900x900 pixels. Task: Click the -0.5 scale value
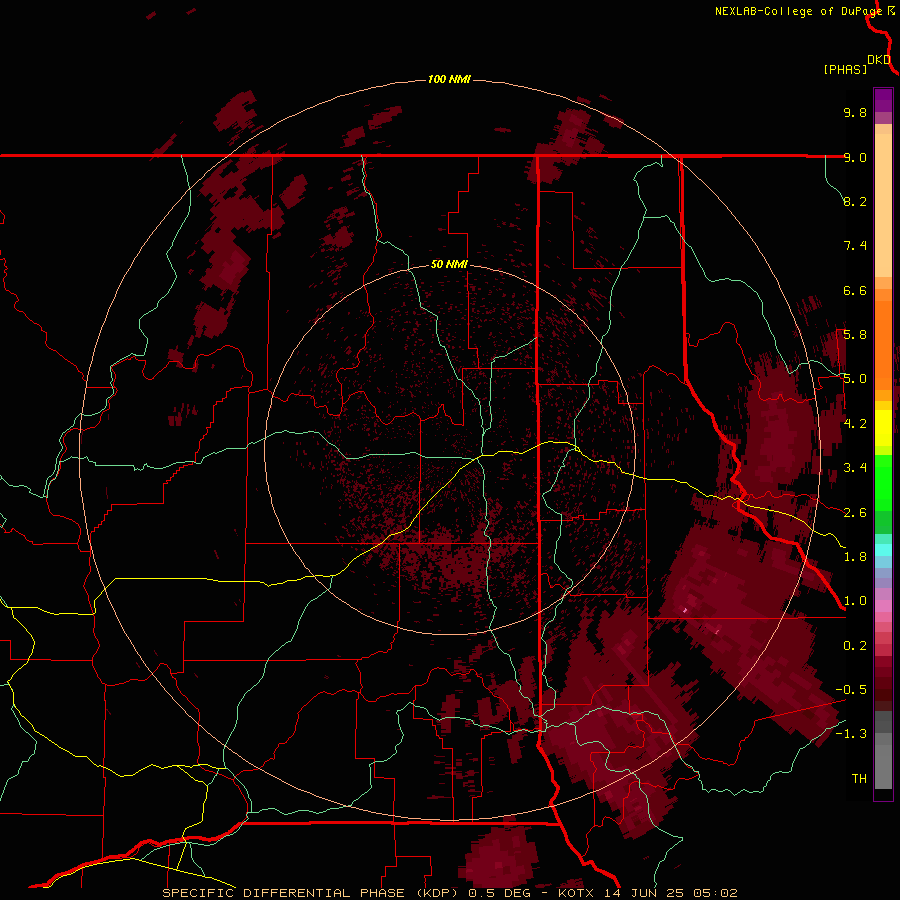pos(851,690)
